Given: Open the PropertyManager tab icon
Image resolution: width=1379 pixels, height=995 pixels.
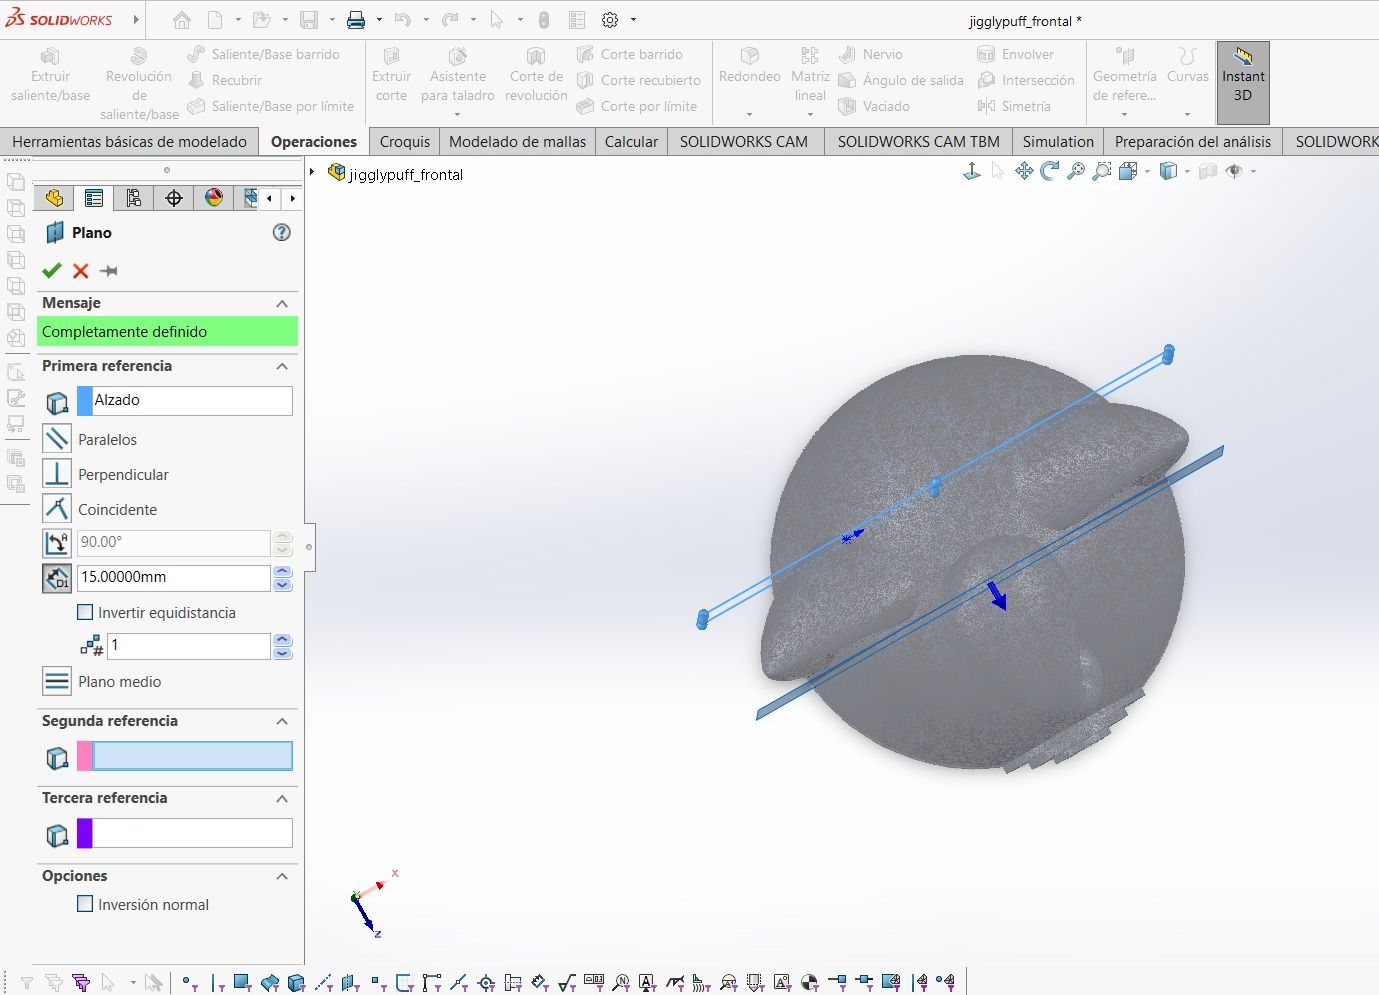Looking at the screenshot, I should tap(94, 198).
